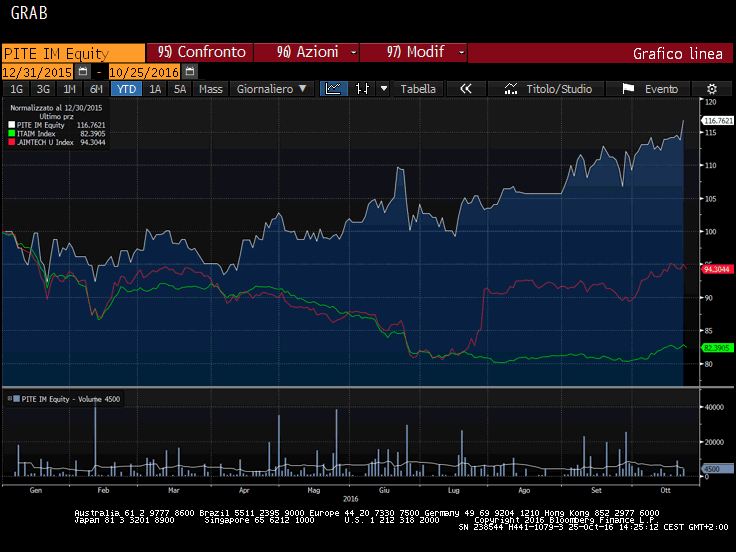Open calendar picker for end date
This screenshot has width=736, height=552.
point(190,72)
